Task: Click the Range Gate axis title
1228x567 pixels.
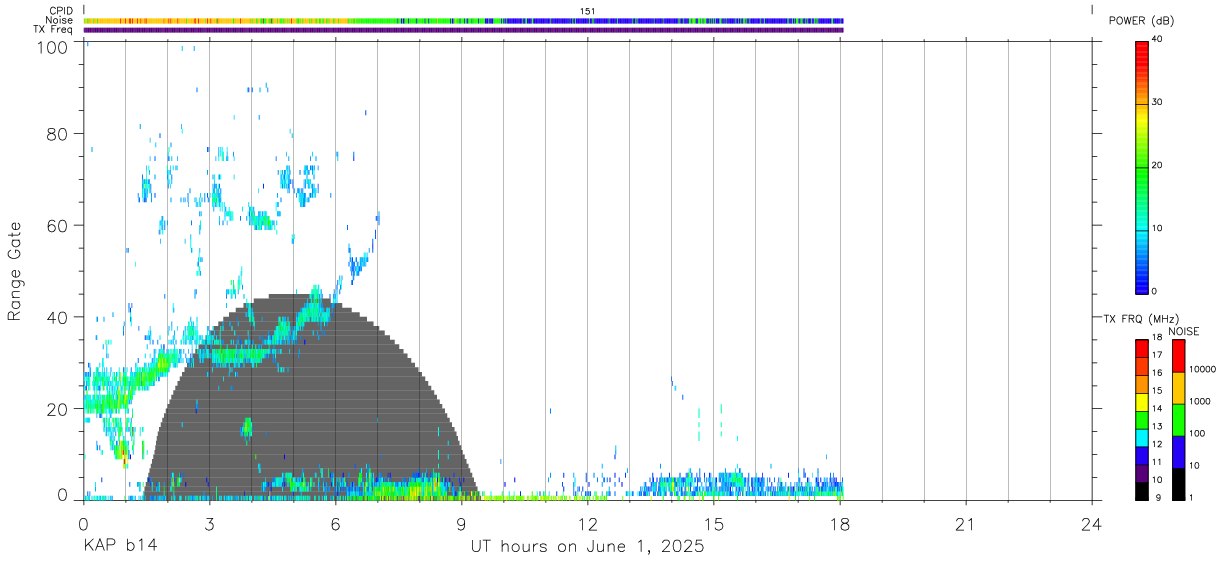Action: pos(15,271)
